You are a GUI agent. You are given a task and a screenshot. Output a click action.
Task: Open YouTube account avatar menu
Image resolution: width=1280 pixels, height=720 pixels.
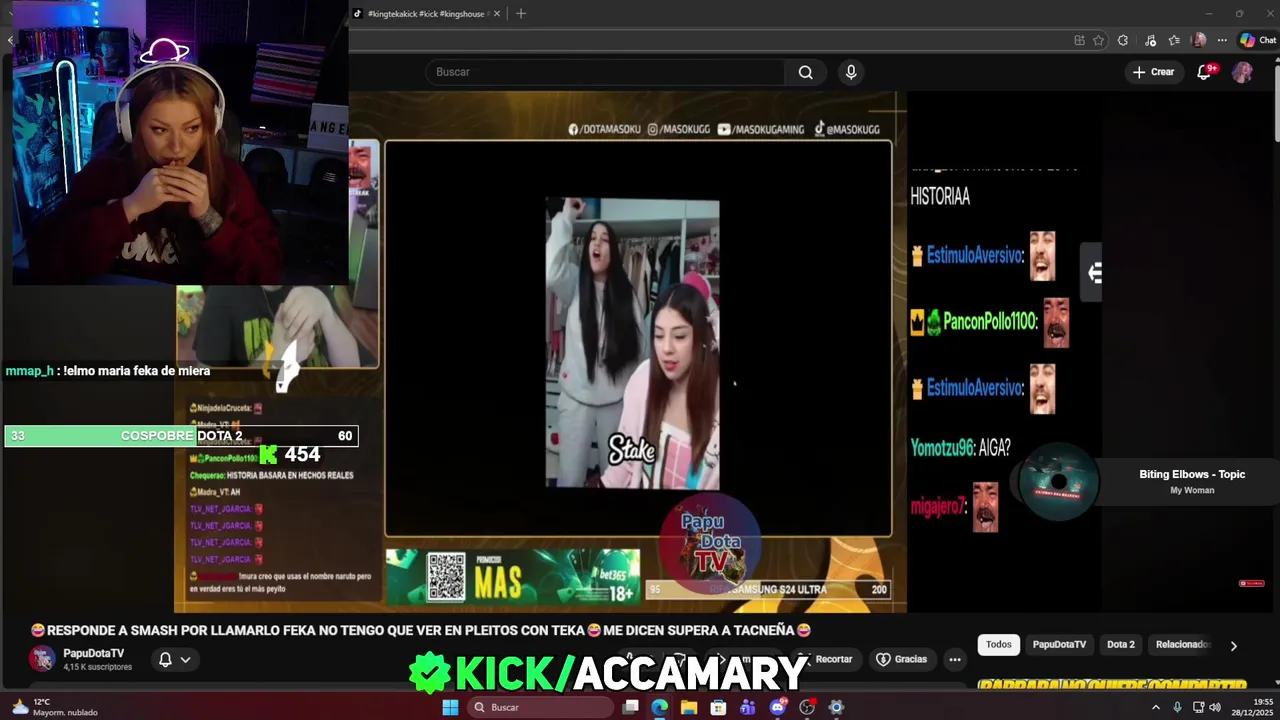pos(1242,72)
